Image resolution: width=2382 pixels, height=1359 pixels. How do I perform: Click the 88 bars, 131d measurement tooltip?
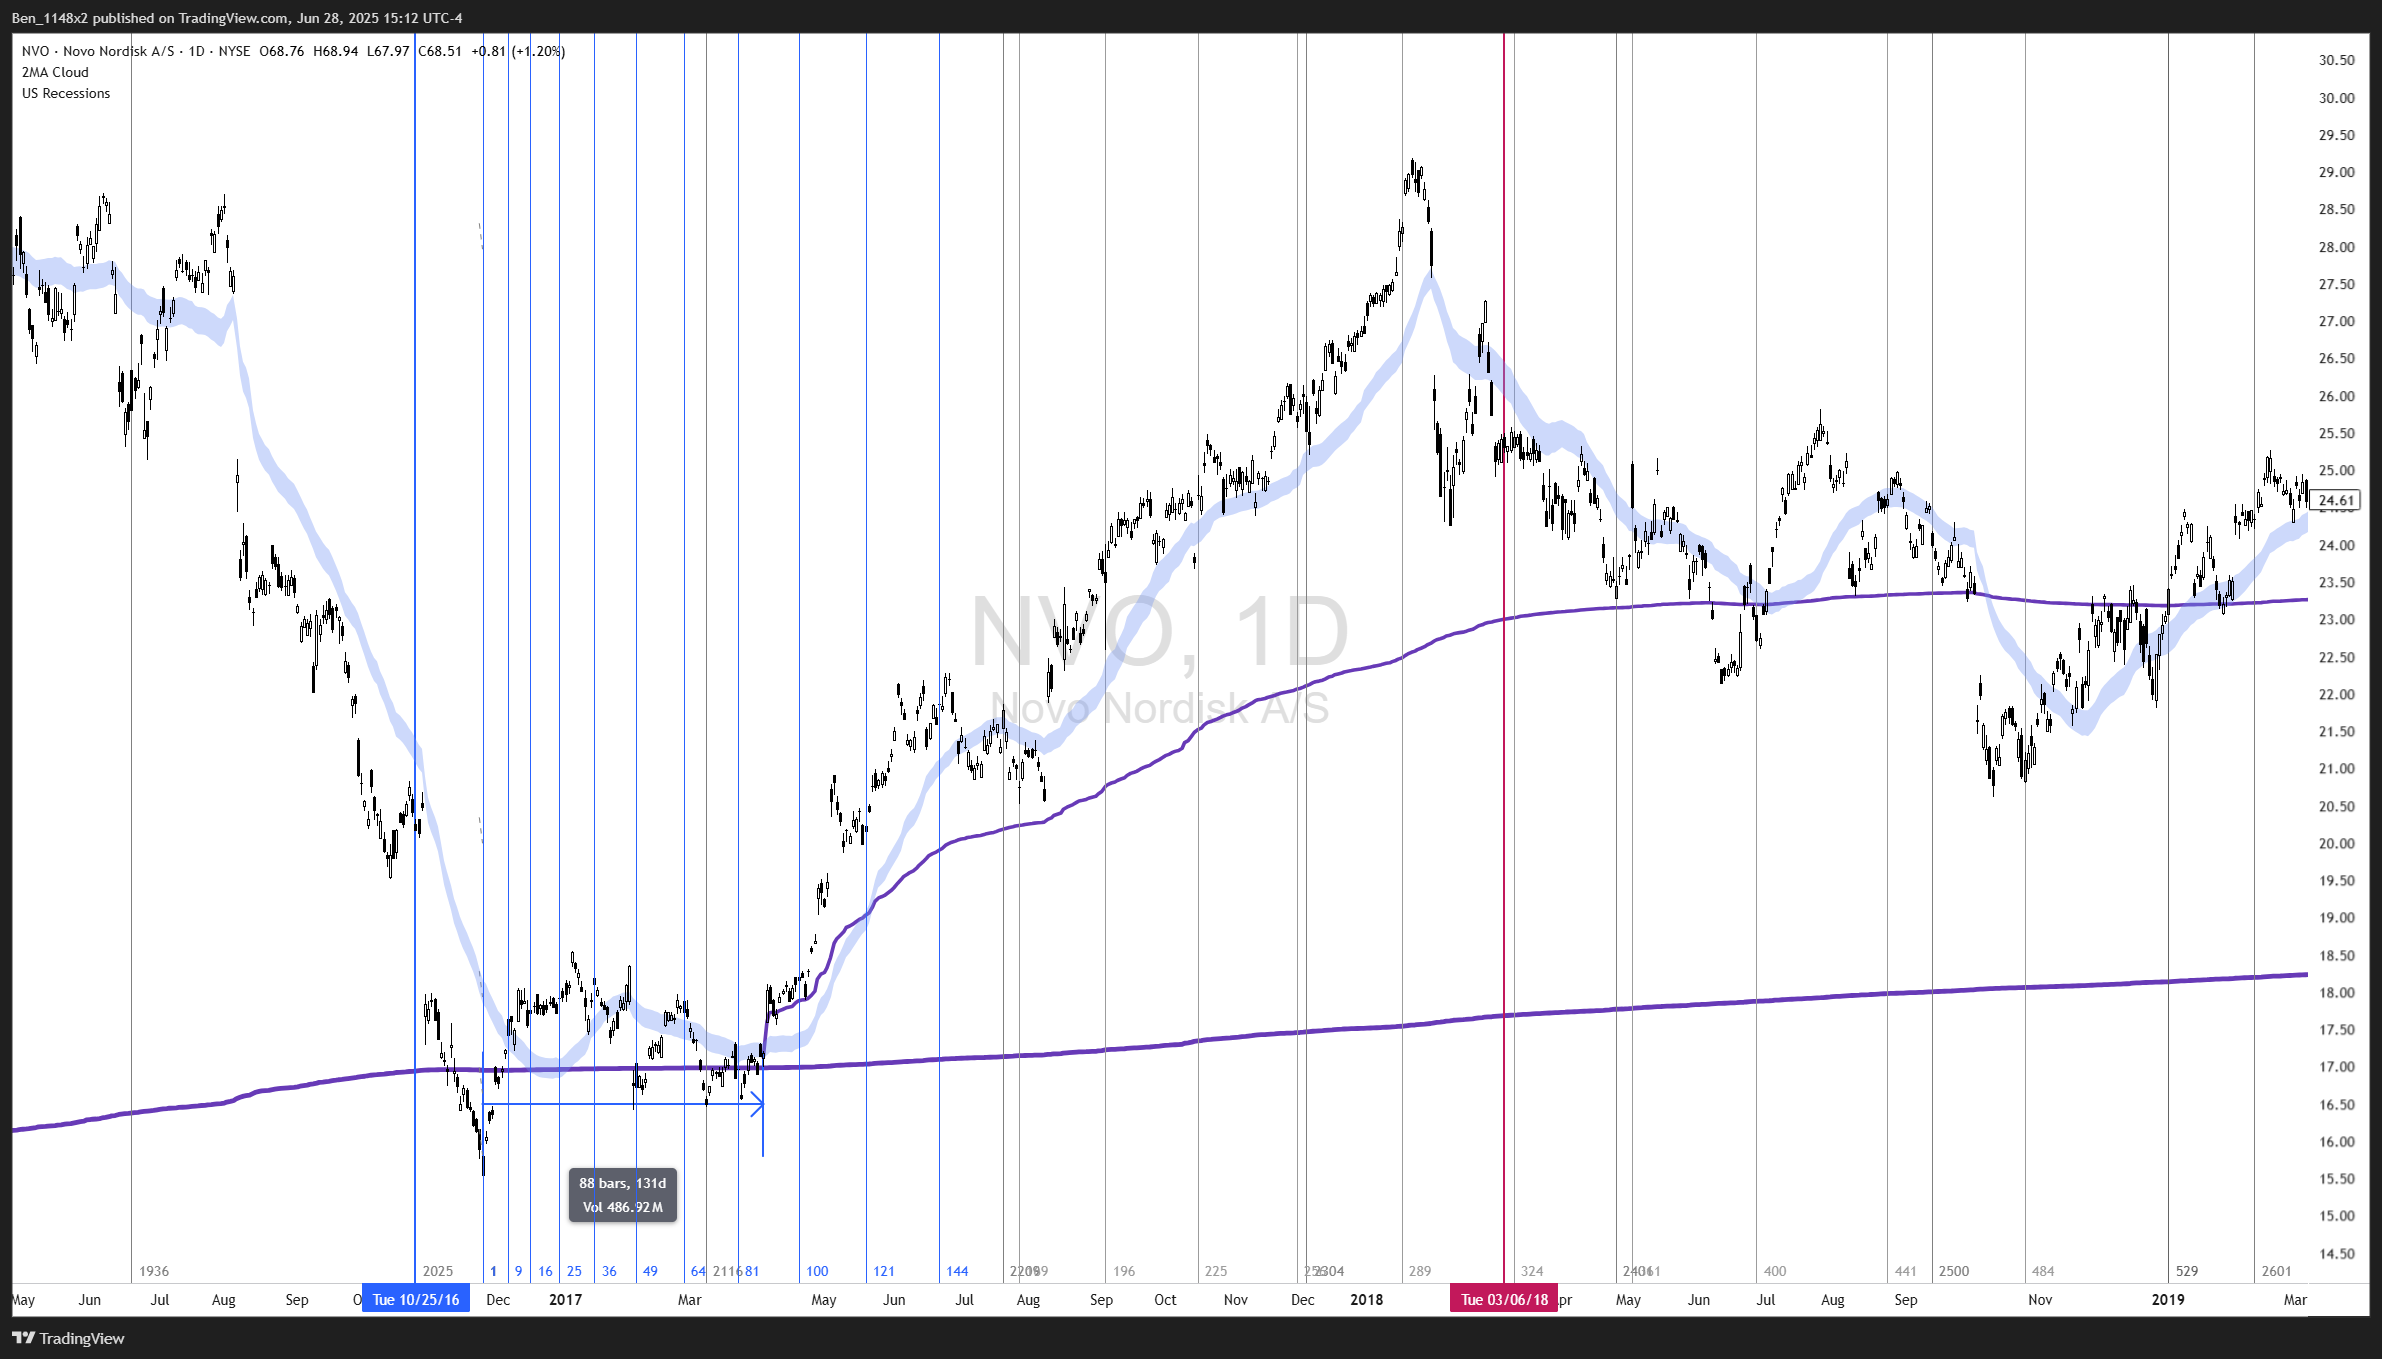click(x=622, y=1195)
